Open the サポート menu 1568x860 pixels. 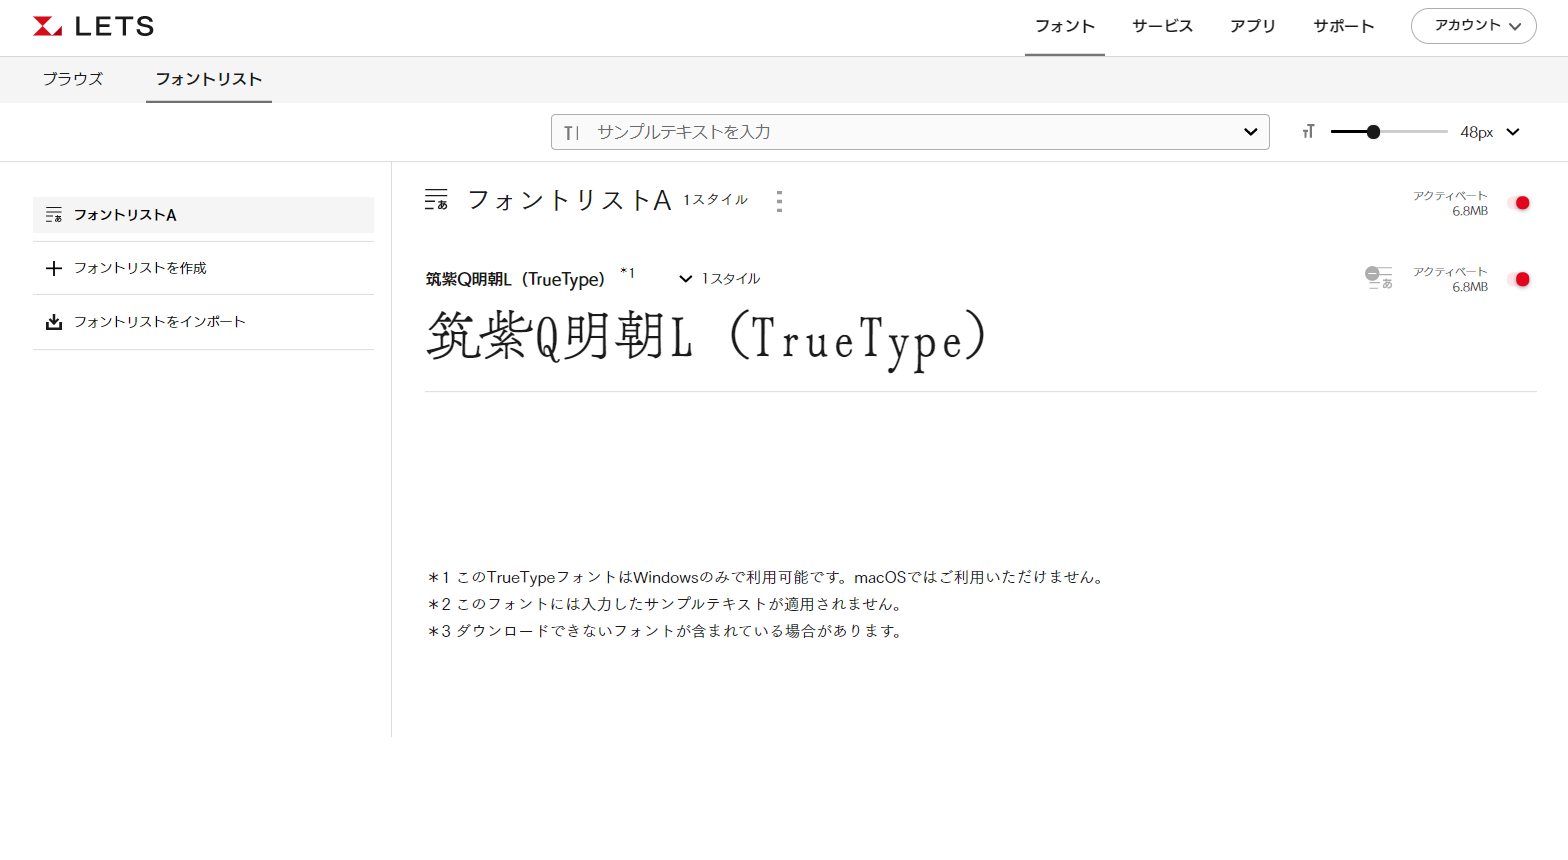coord(1344,26)
